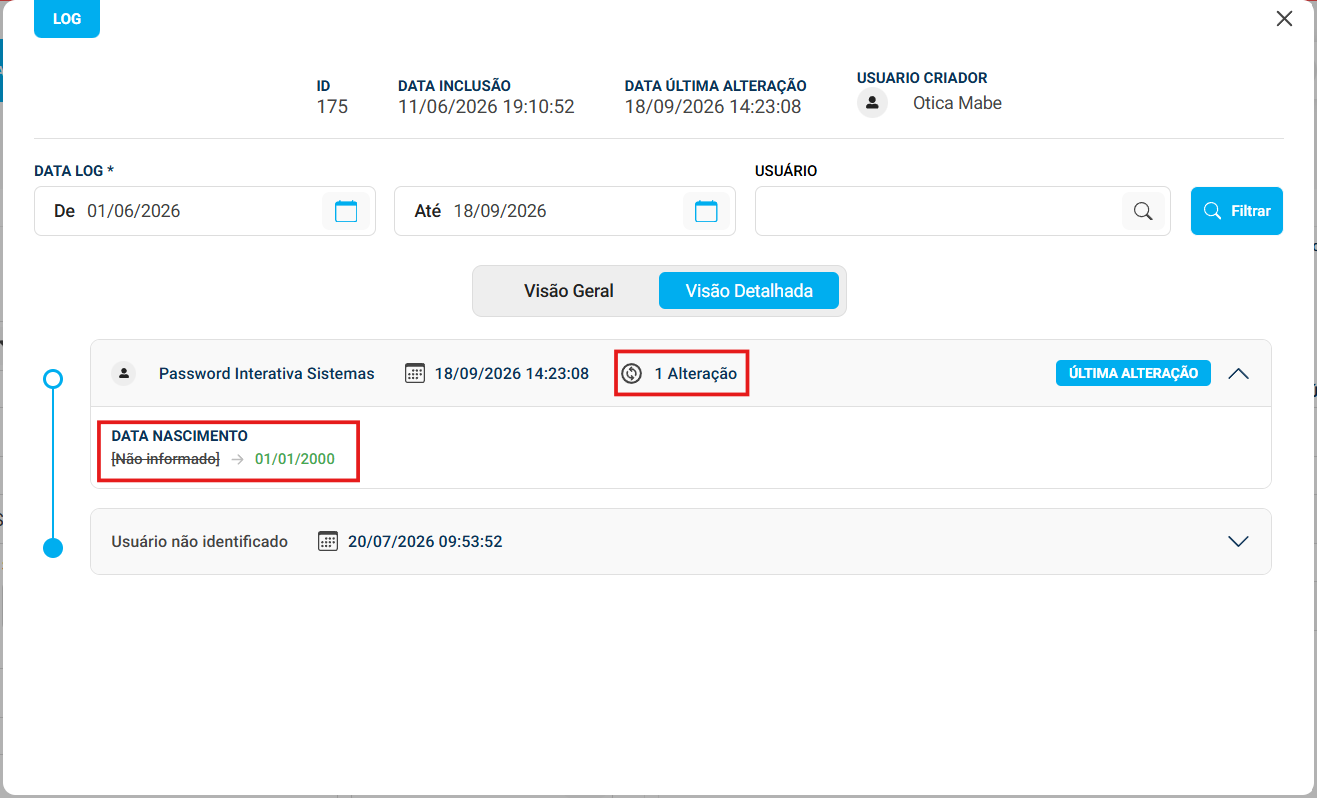Screen dimensions: 1317x798
Task: Click the Otica Mabe user avatar icon
Action: [873, 103]
